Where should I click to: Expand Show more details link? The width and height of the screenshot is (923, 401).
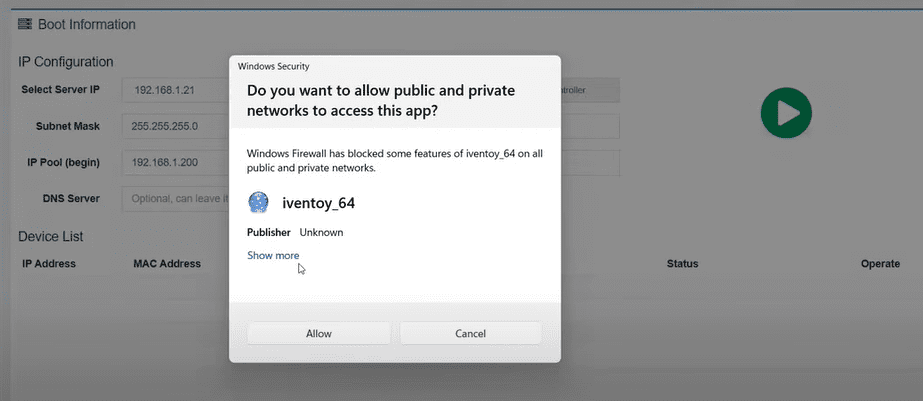[273, 256]
